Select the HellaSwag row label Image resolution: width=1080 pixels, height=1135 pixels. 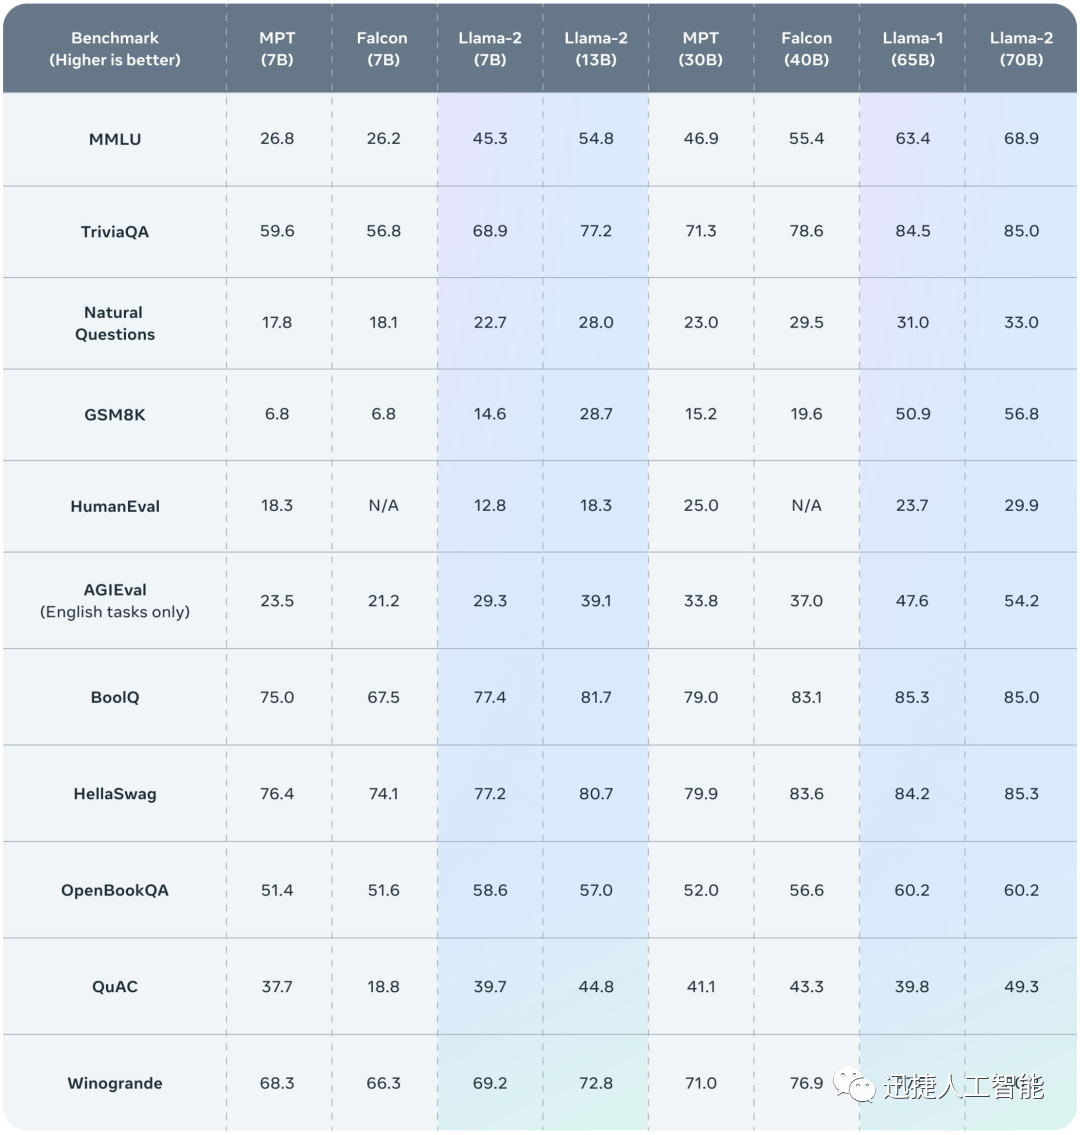pos(115,794)
